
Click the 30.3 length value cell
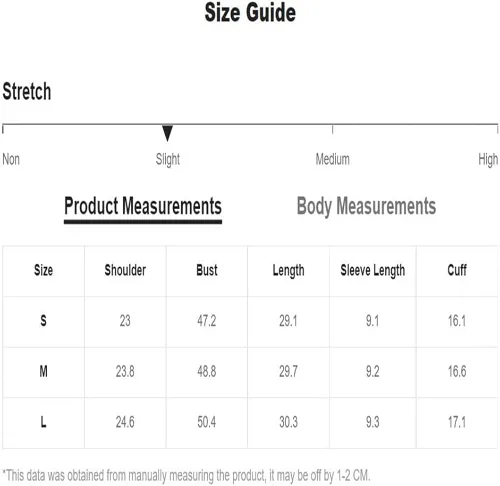pyautogui.click(x=288, y=422)
